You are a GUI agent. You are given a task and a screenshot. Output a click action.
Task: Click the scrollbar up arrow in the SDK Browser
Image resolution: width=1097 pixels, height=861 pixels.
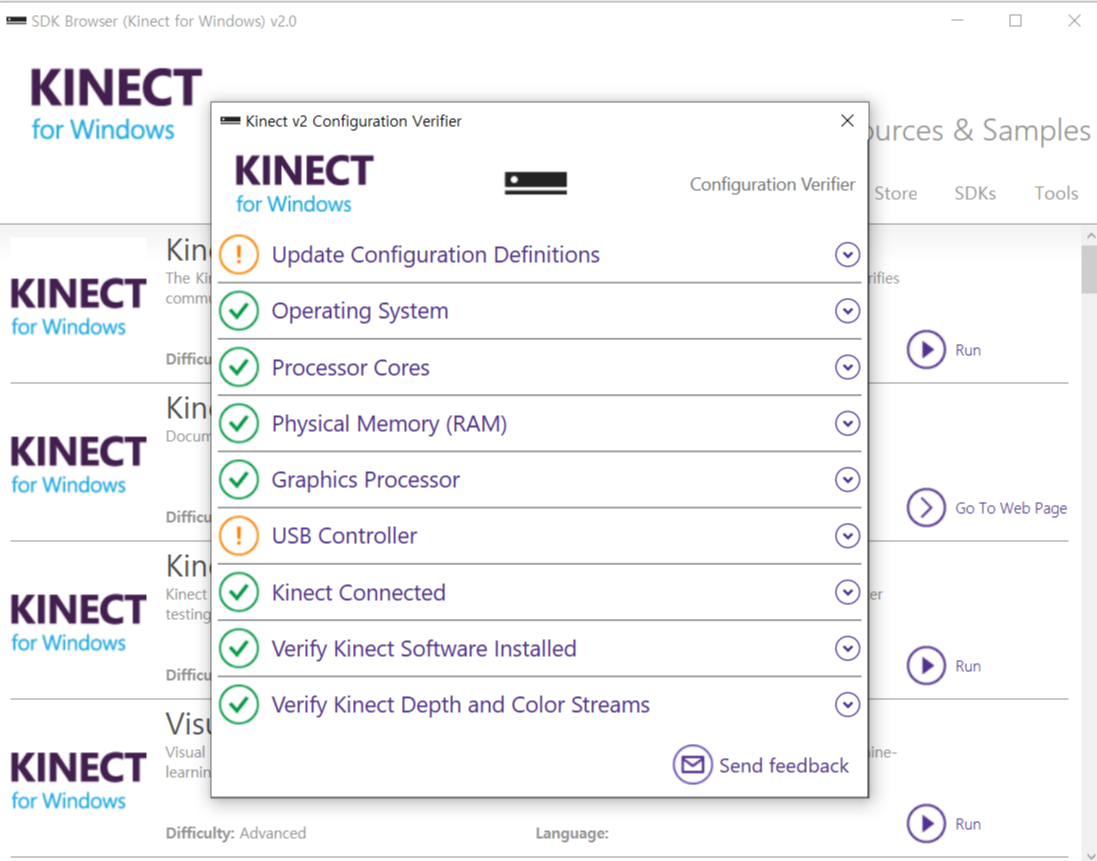click(x=1089, y=236)
